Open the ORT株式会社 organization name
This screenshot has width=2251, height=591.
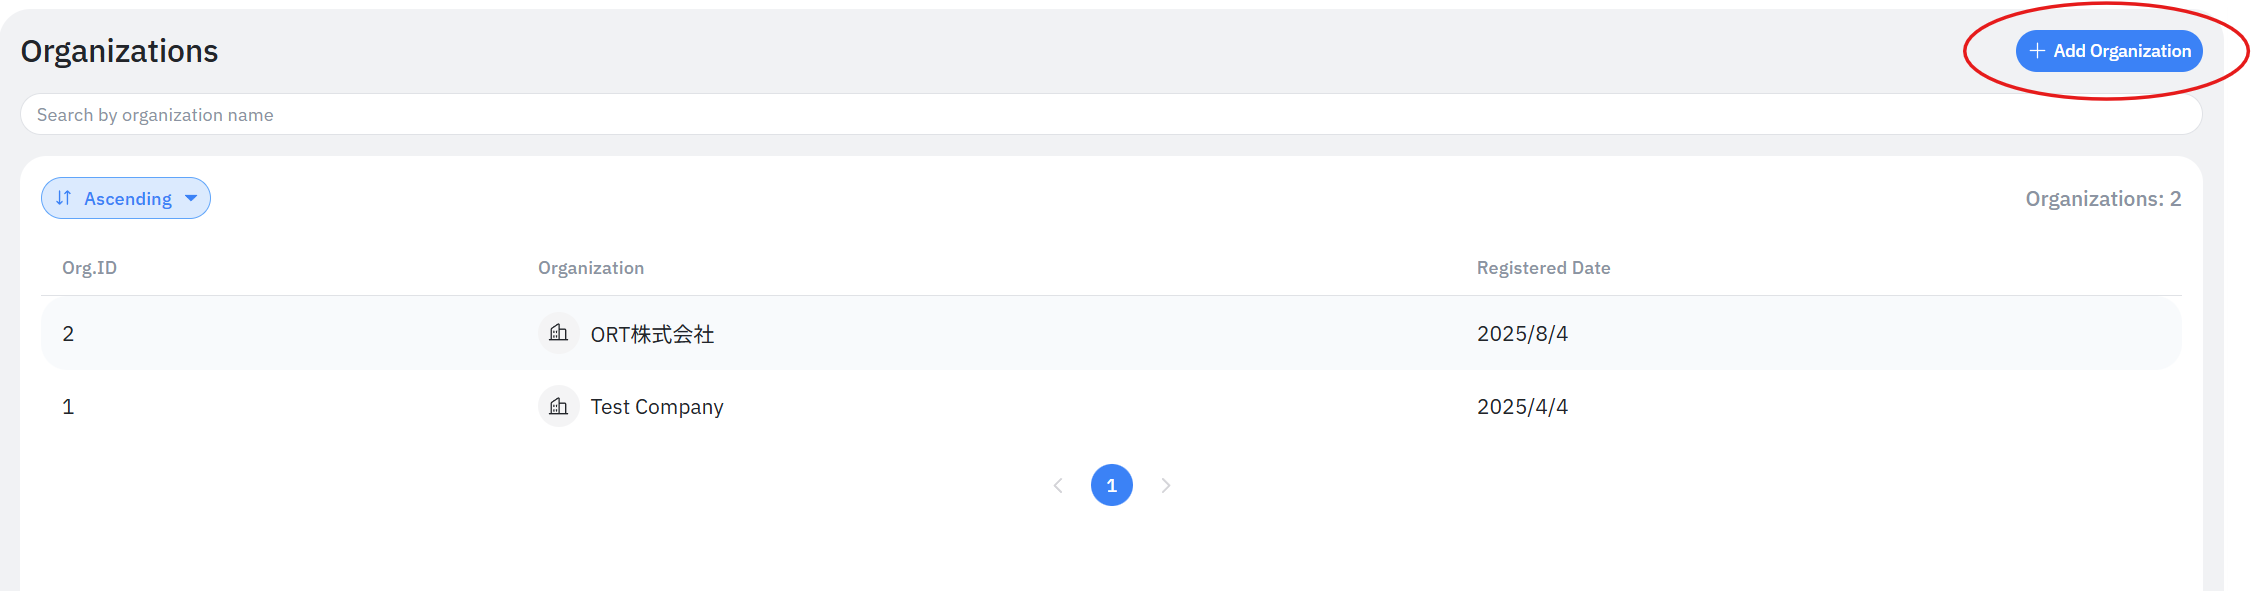coord(652,334)
